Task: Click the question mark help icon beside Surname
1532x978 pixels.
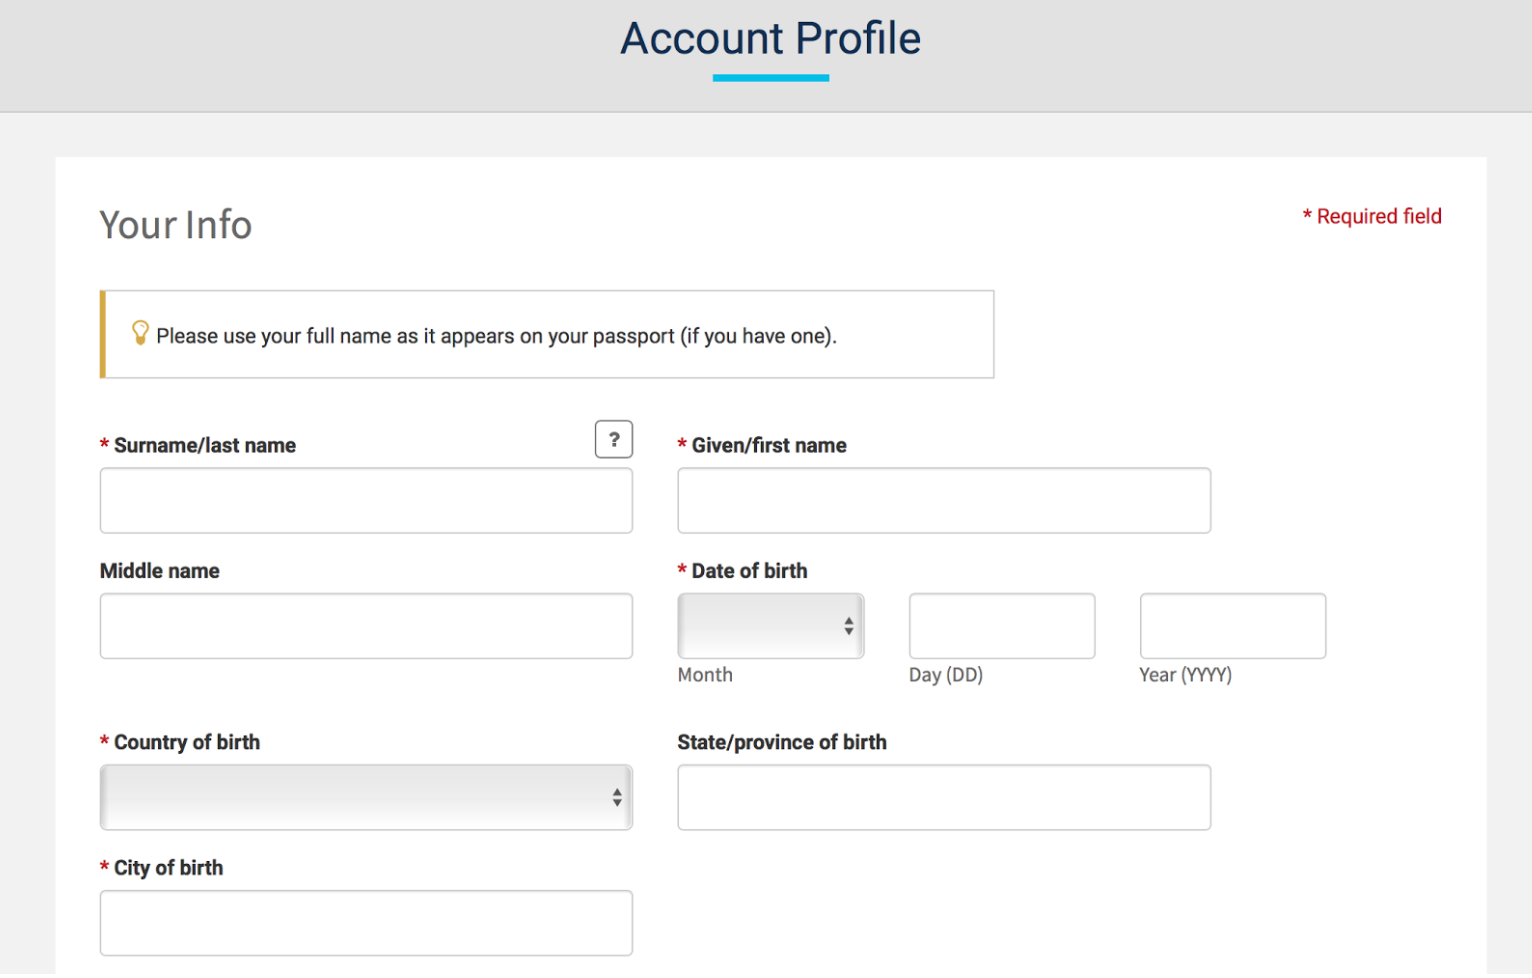Action: click(613, 439)
